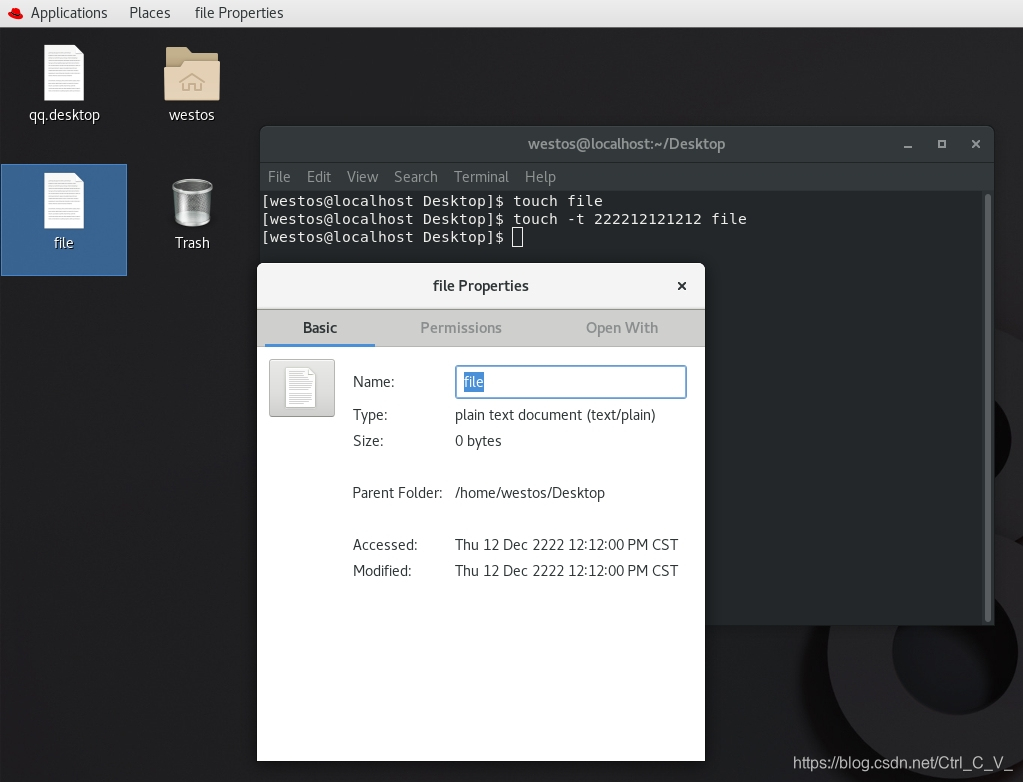Screen dimensions: 1023x782
Task: Click the Accessed timestamp value
Action: 566,545
